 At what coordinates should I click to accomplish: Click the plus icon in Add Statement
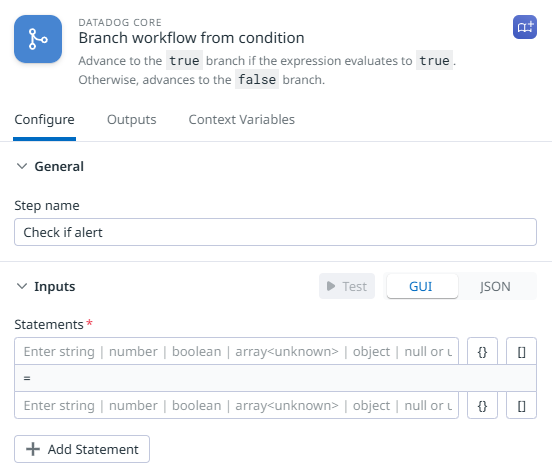click(33, 449)
